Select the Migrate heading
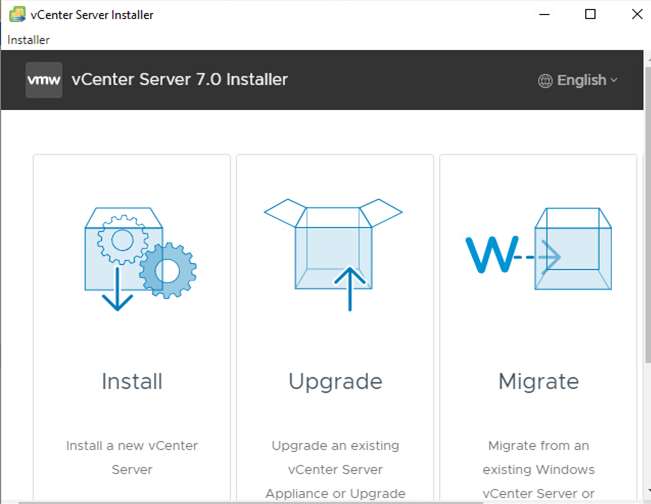This screenshot has height=504, width=651. (x=538, y=381)
